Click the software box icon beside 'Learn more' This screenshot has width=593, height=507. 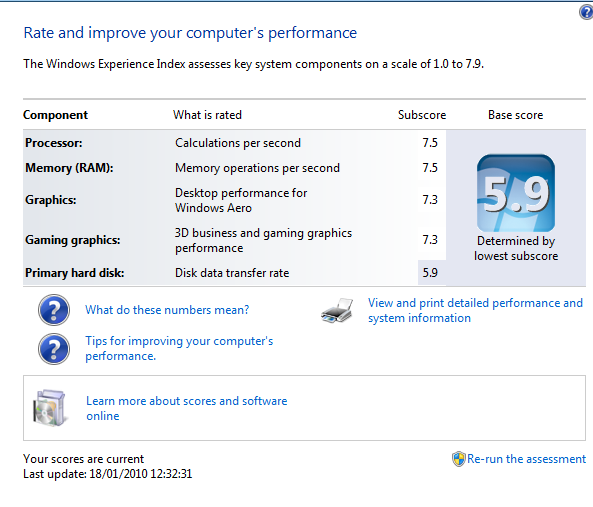50,408
